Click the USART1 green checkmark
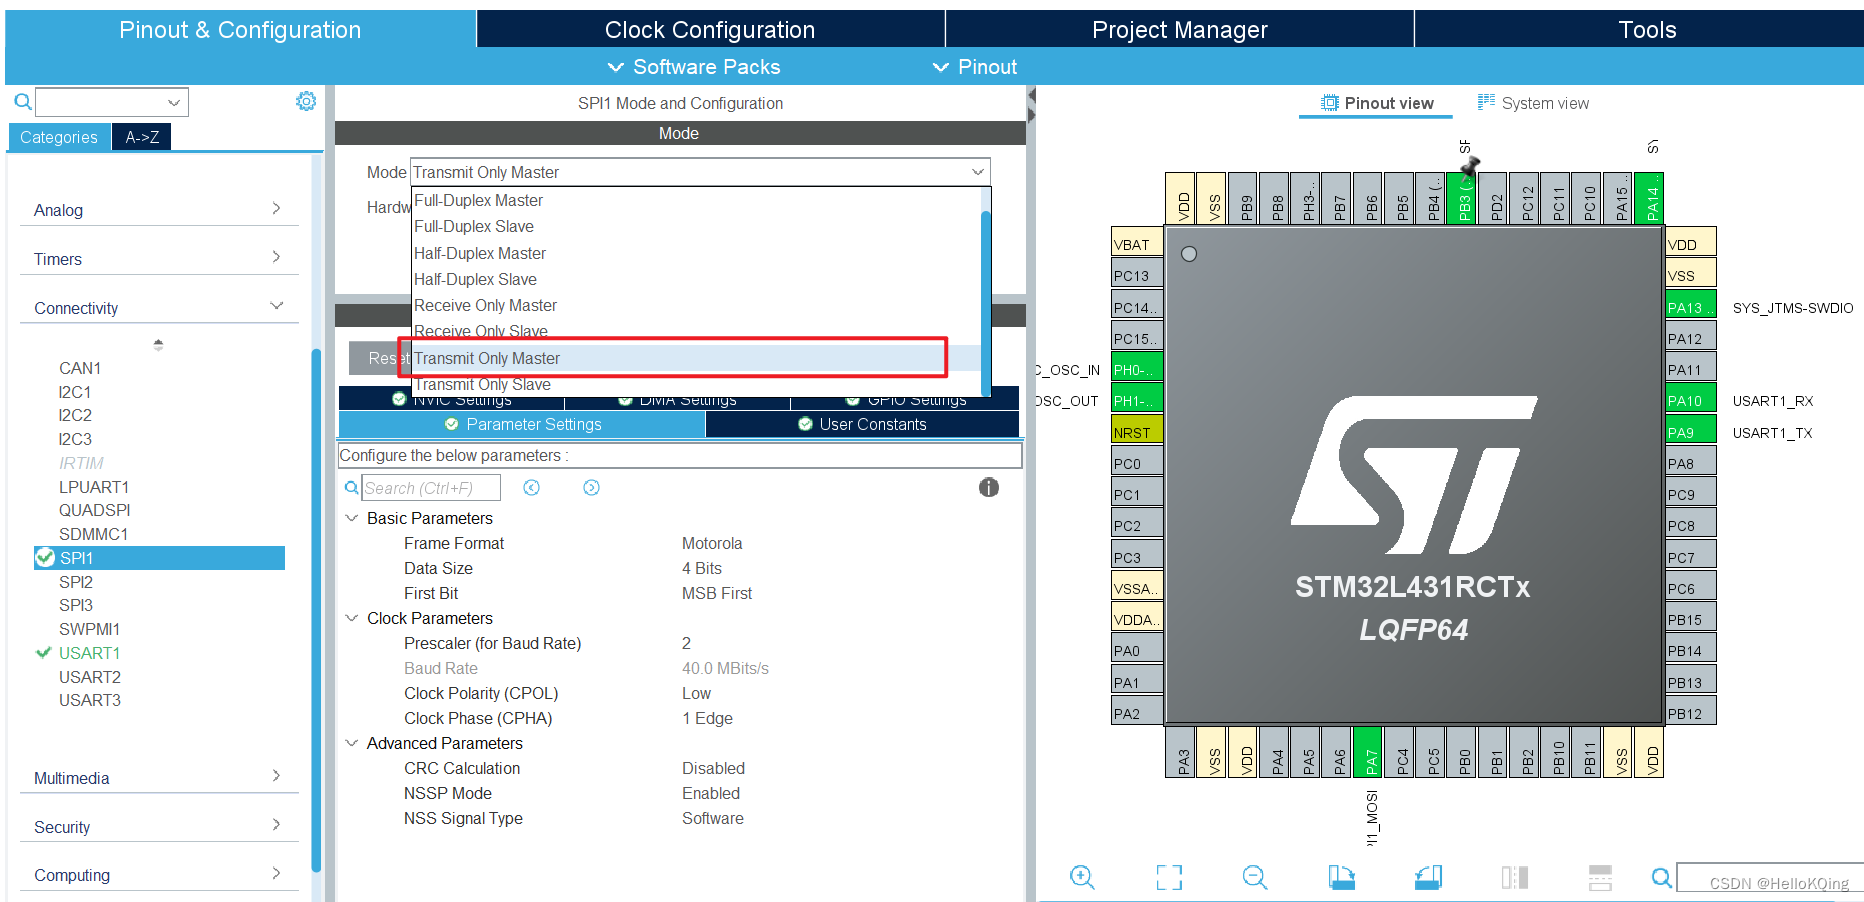The image size is (1864, 902). pyautogui.click(x=43, y=652)
